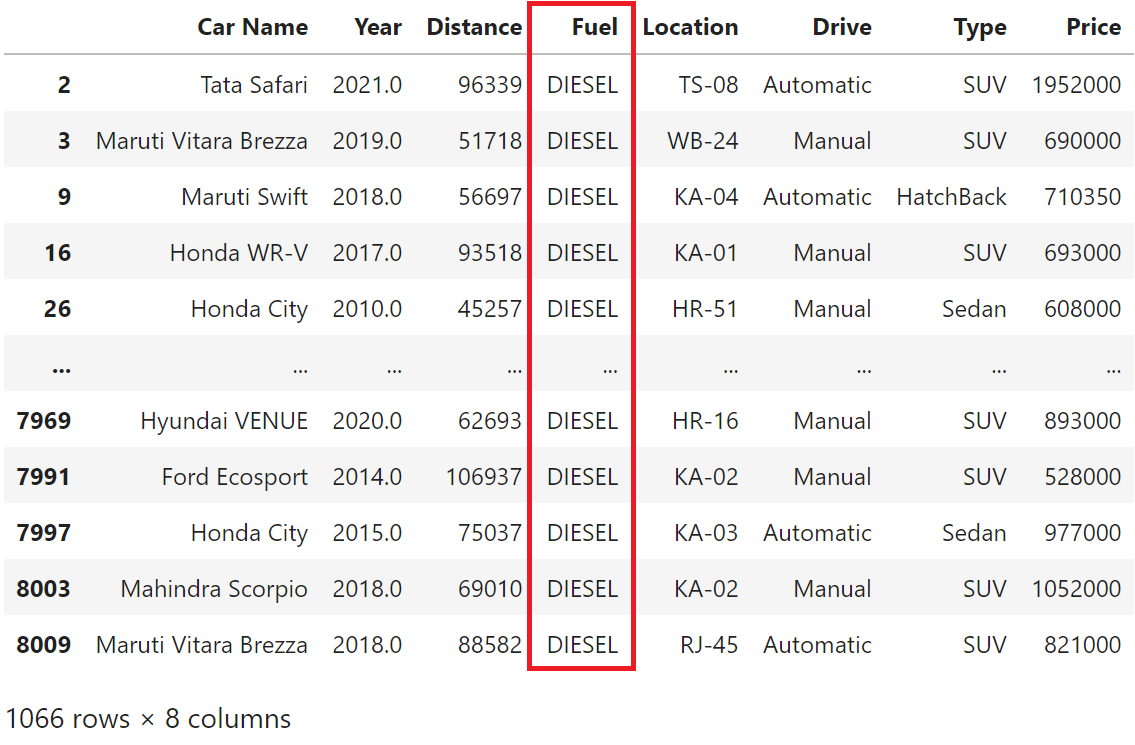Click location KA-04
Viewport: 1135px width, 745px height.
coord(706,197)
